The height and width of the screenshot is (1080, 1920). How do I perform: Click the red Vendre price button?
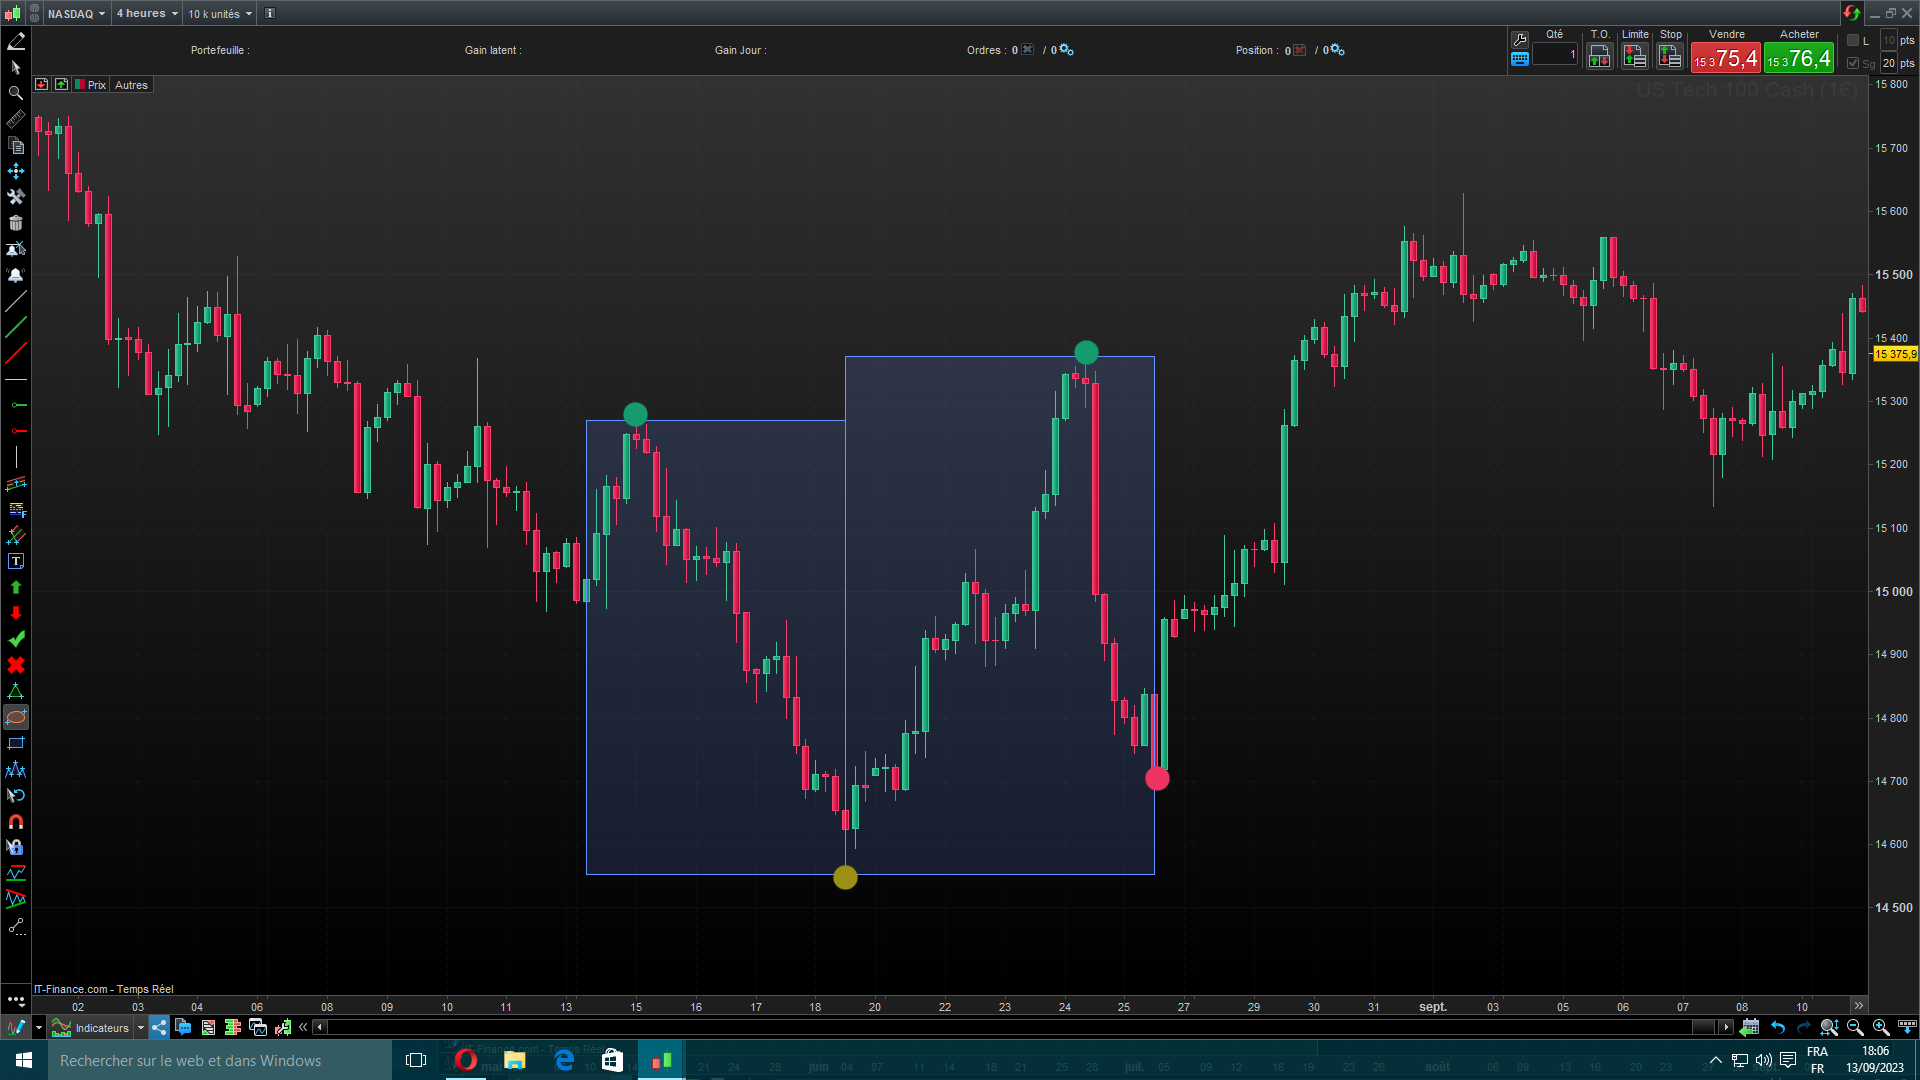point(1725,59)
